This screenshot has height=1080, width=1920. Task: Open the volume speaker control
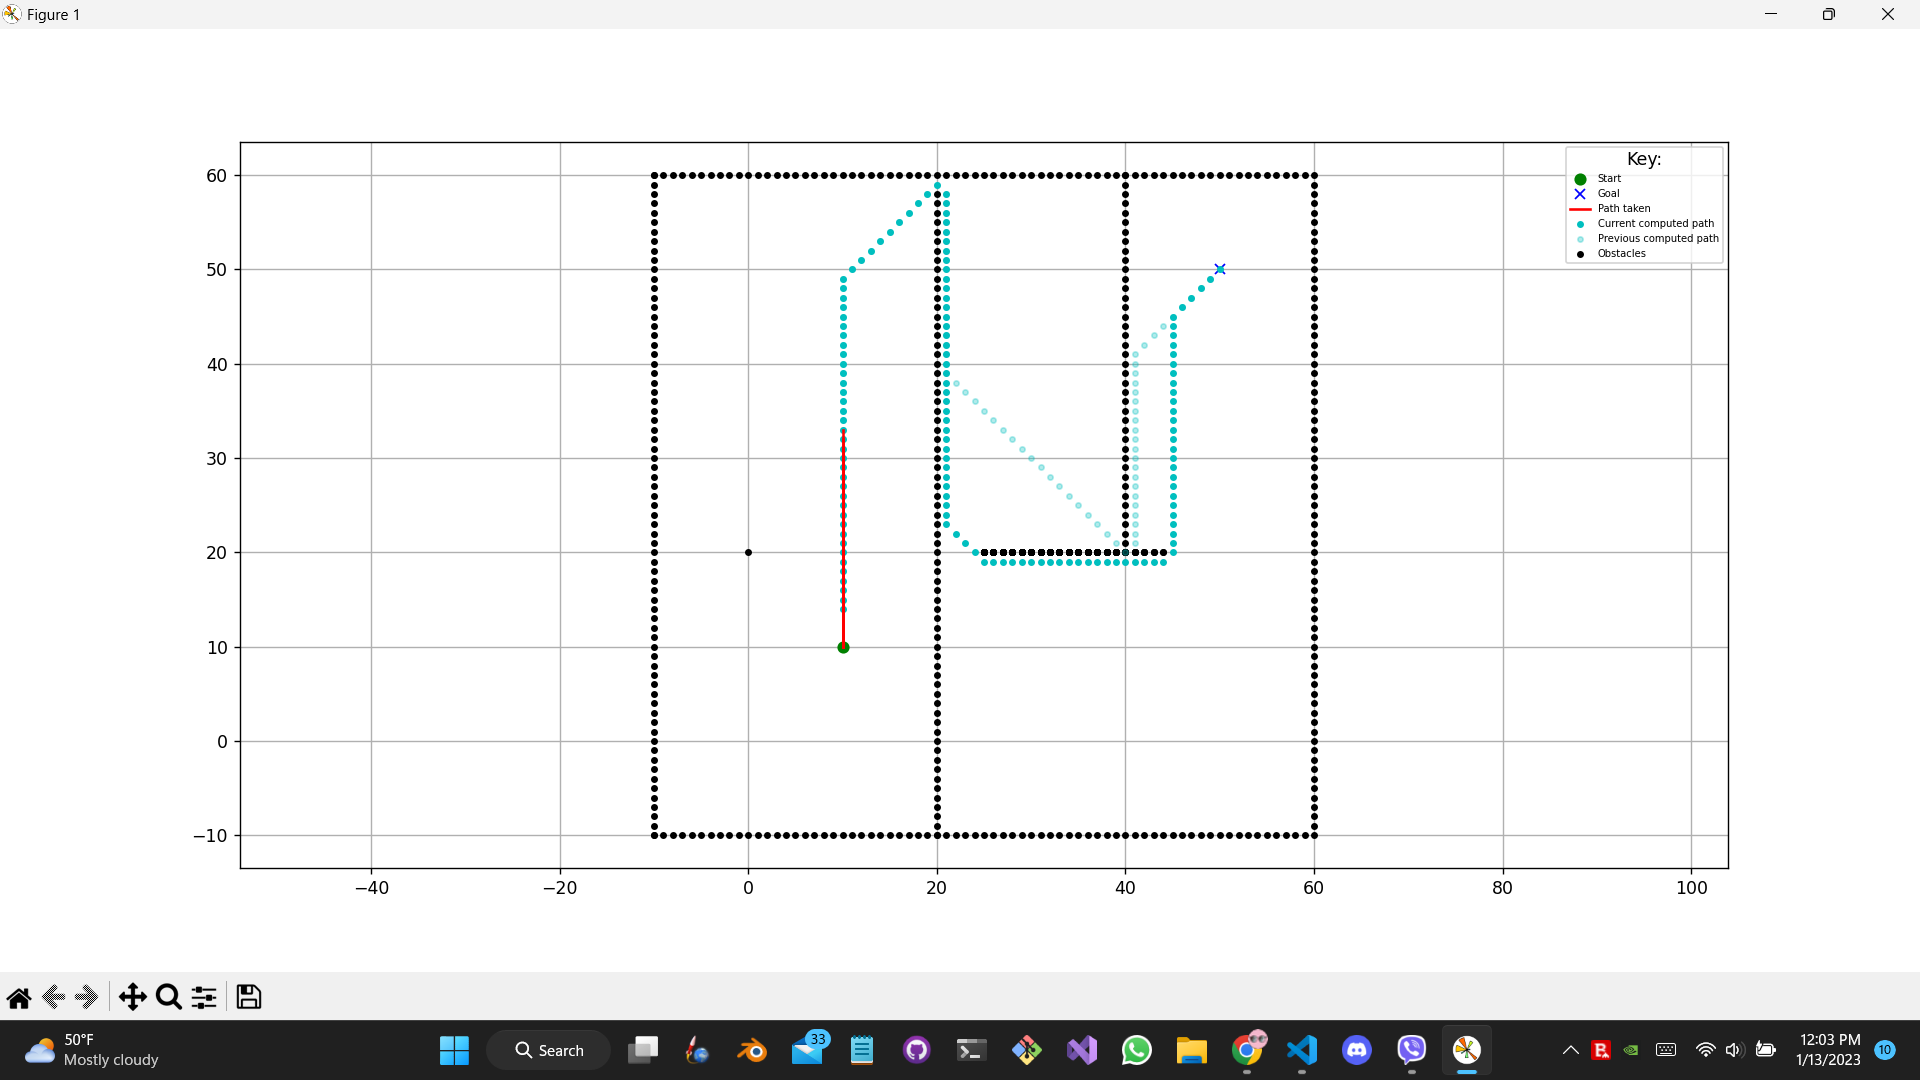click(1734, 1050)
